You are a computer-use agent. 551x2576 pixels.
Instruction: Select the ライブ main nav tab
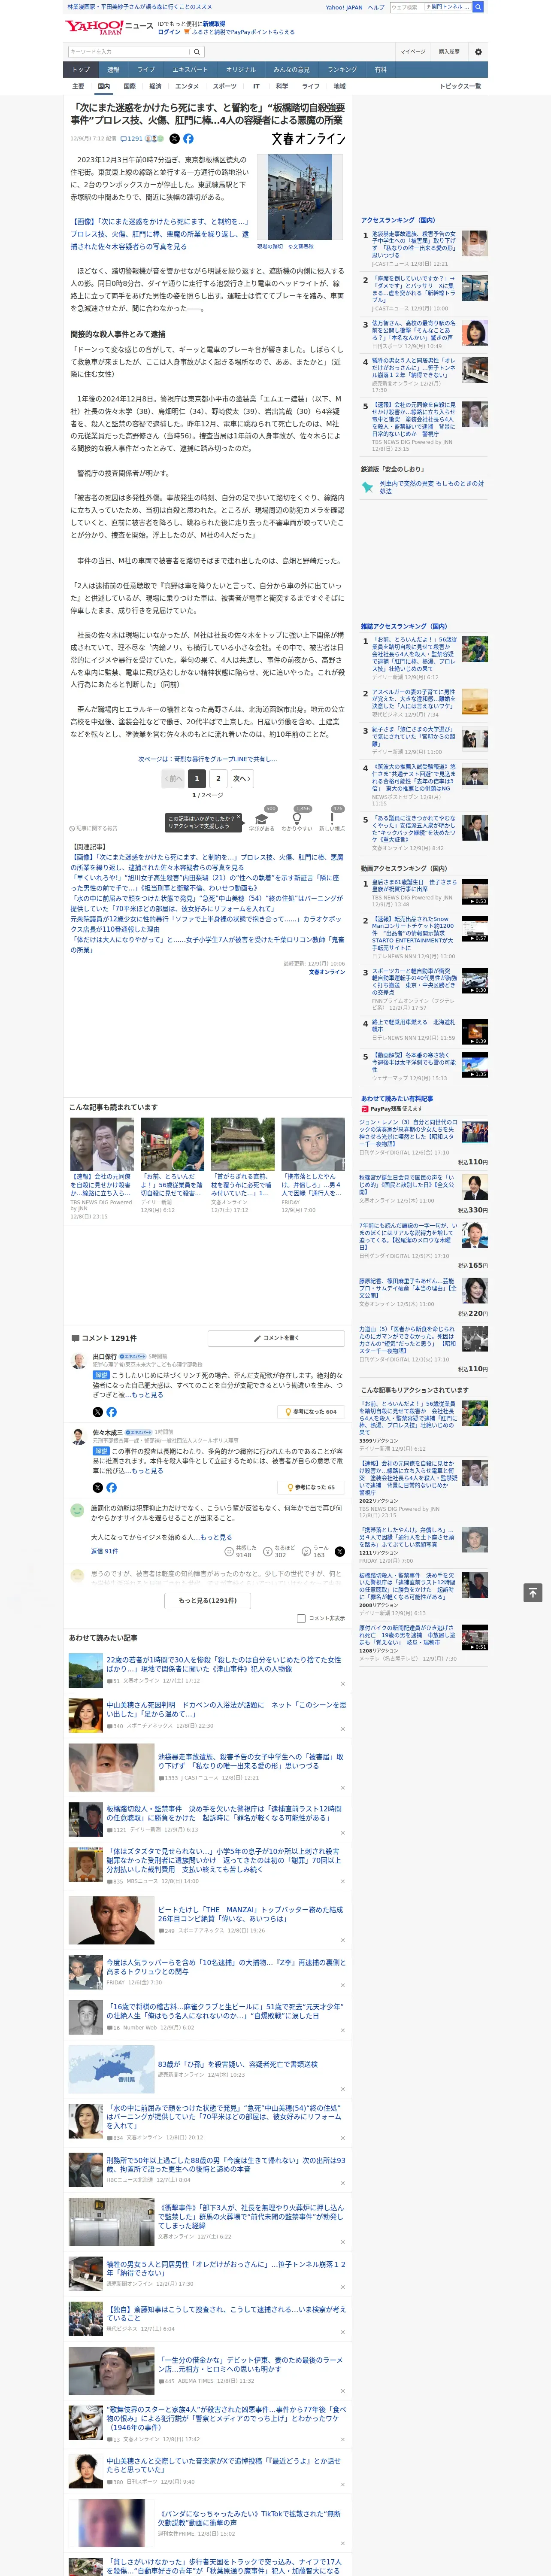tap(146, 70)
